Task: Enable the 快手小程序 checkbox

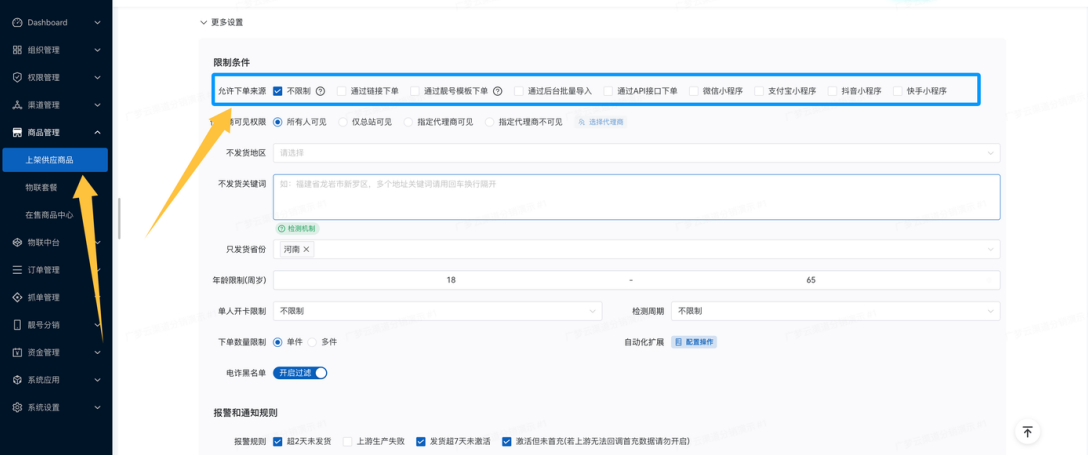Action: click(x=898, y=91)
